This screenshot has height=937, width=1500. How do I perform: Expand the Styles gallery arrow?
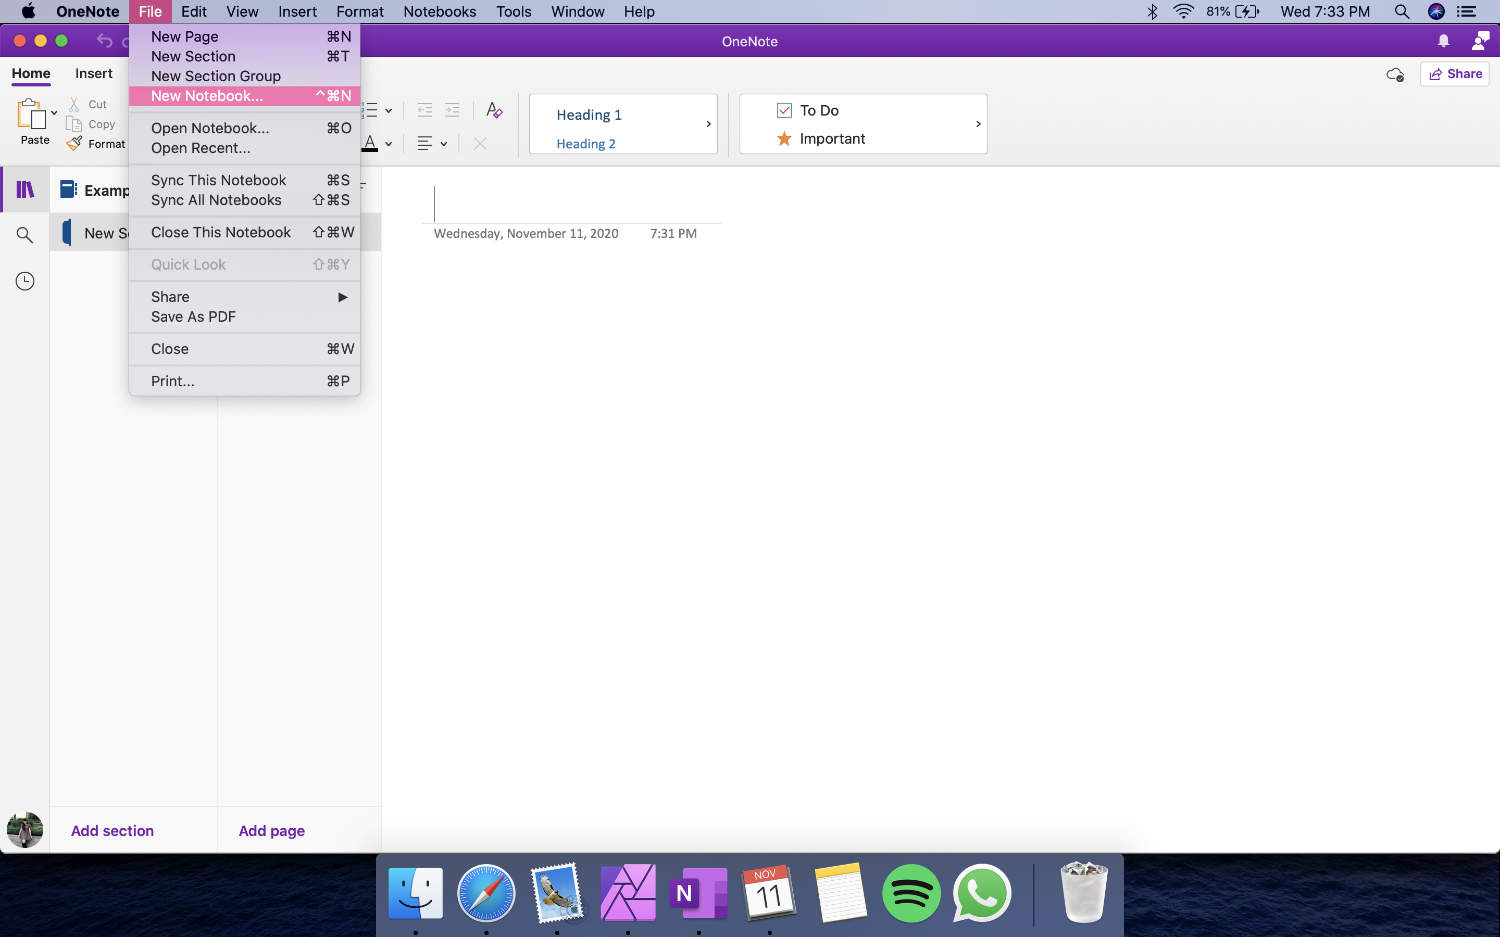pyautogui.click(x=708, y=124)
